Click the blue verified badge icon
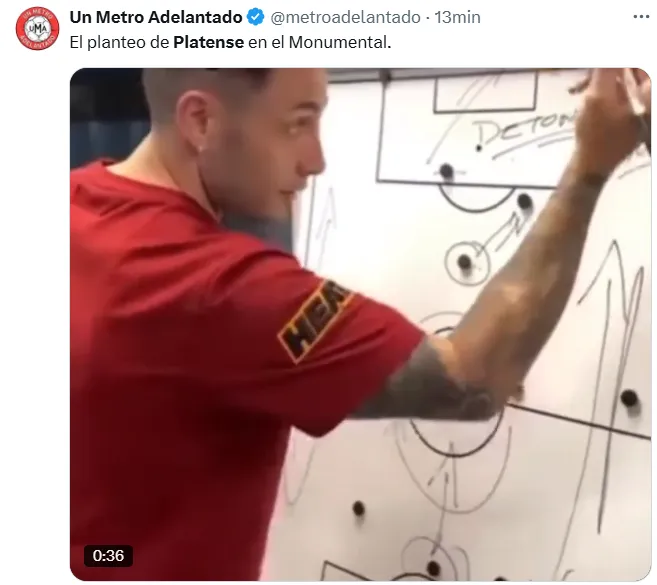This screenshot has width=657, height=585. point(255,17)
